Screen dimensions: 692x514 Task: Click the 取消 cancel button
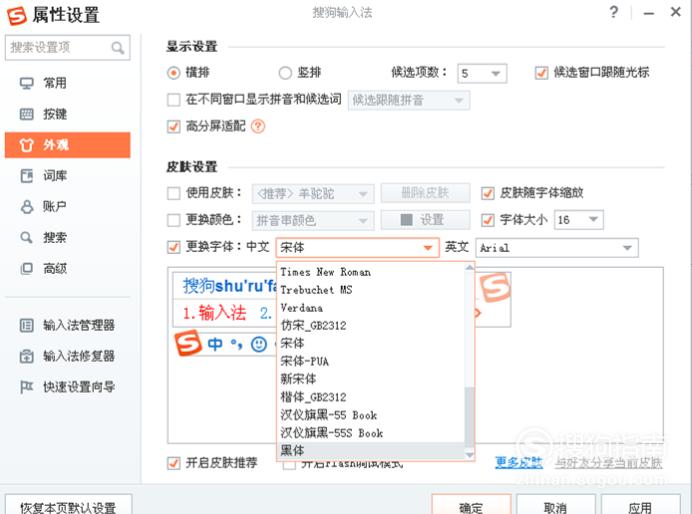(556, 505)
